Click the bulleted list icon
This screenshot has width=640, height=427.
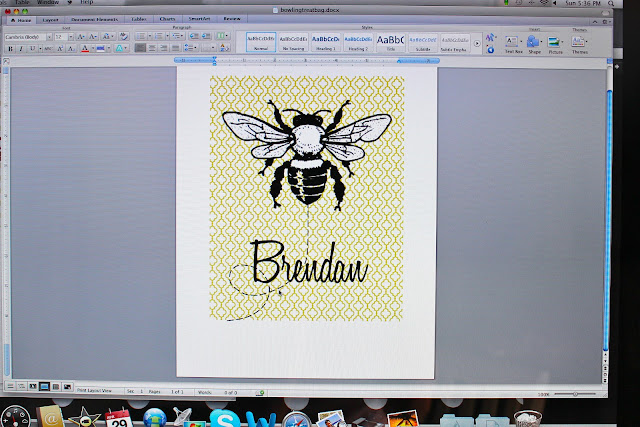point(141,36)
